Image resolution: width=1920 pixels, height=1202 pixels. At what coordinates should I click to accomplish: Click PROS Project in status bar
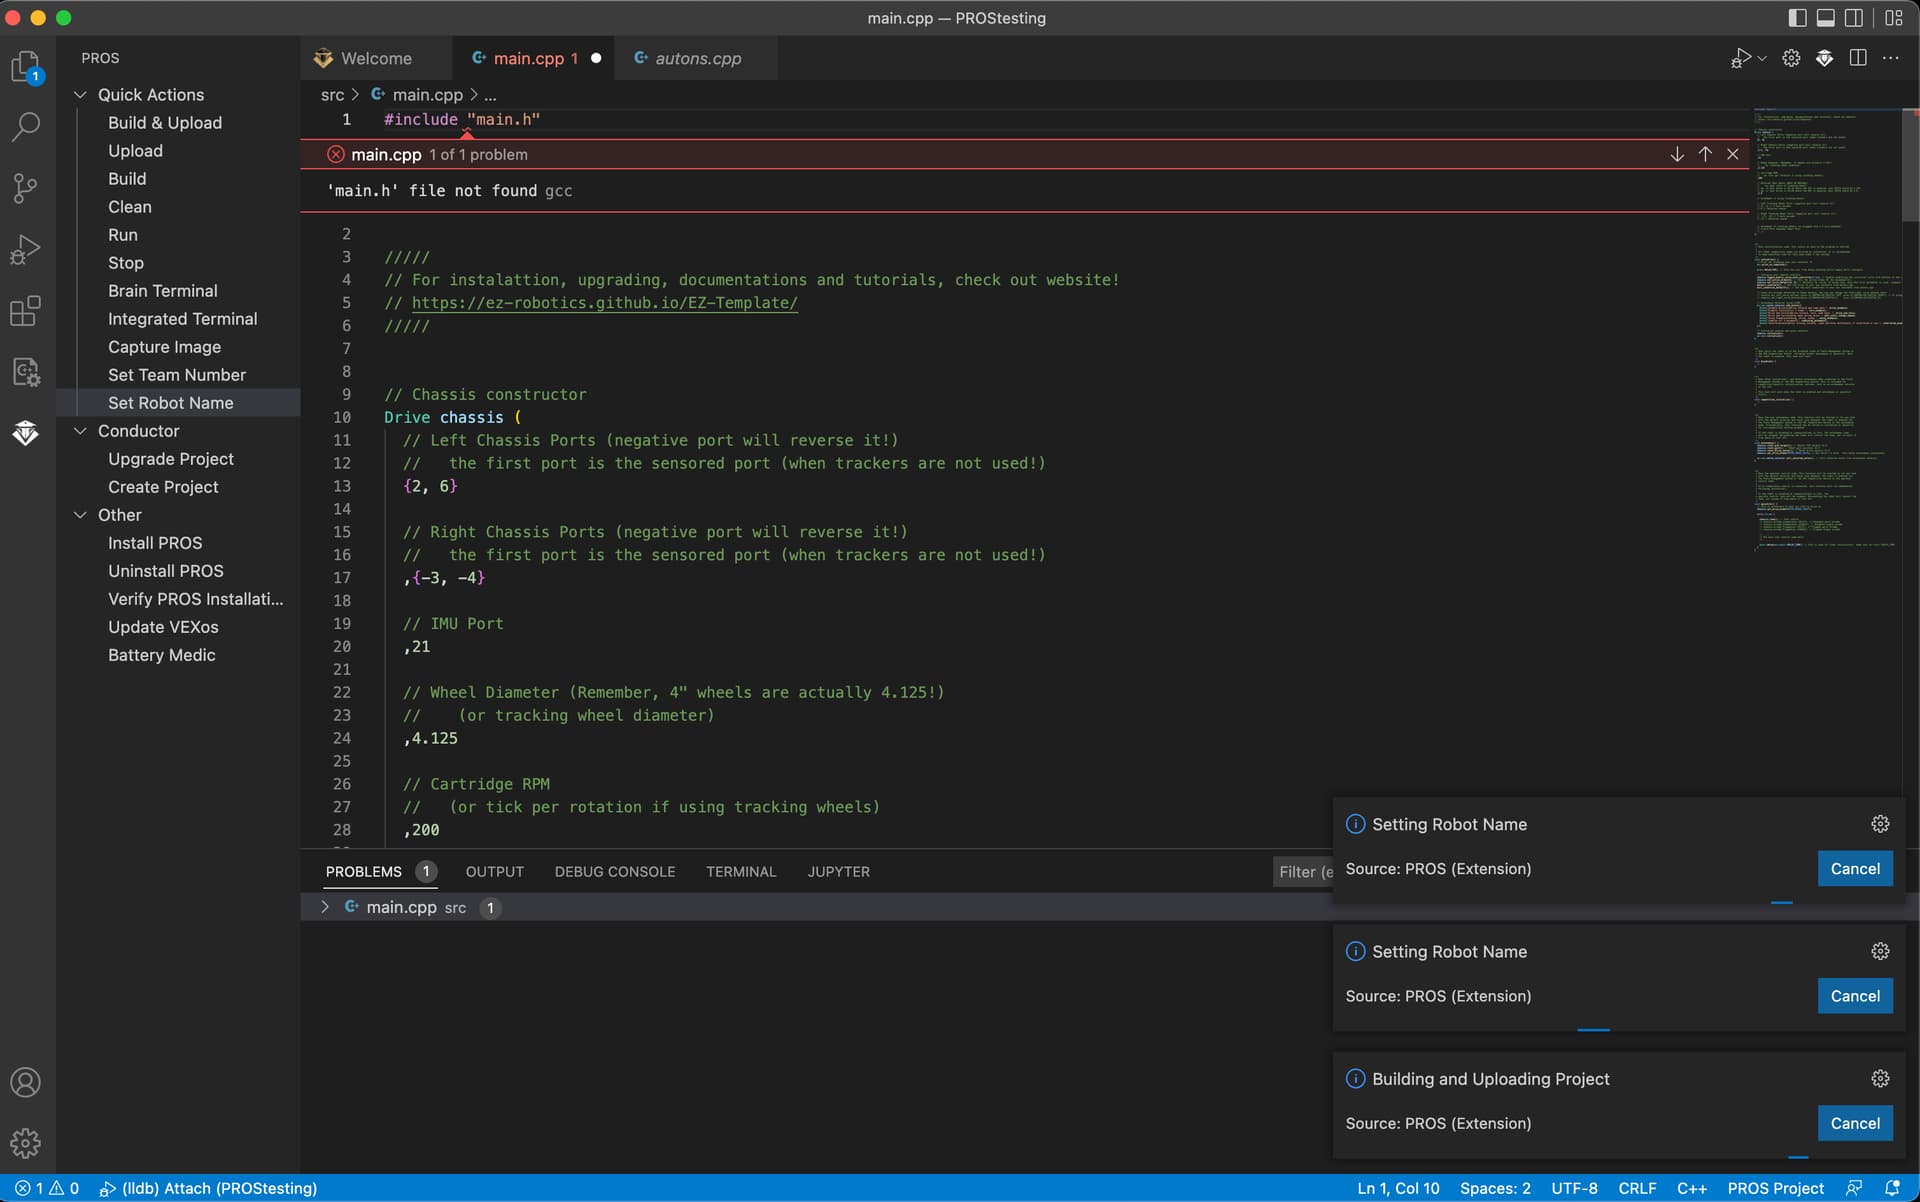1775,1188
